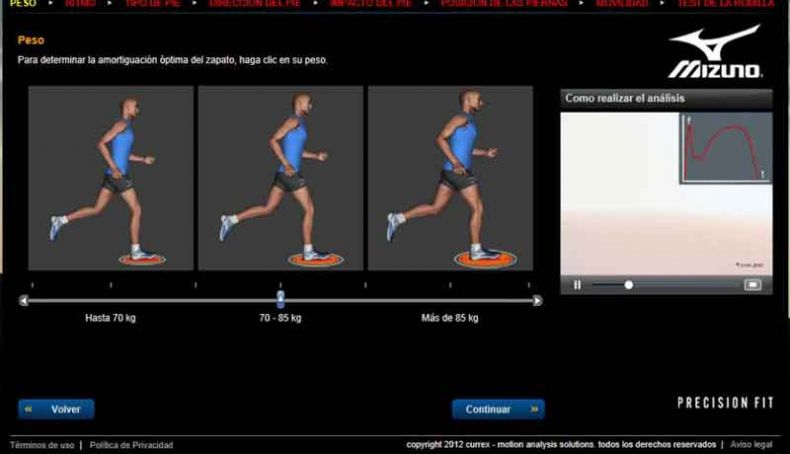
Task: Select the middle runner image, 70 - 85 kg
Action: click(281, 178)
